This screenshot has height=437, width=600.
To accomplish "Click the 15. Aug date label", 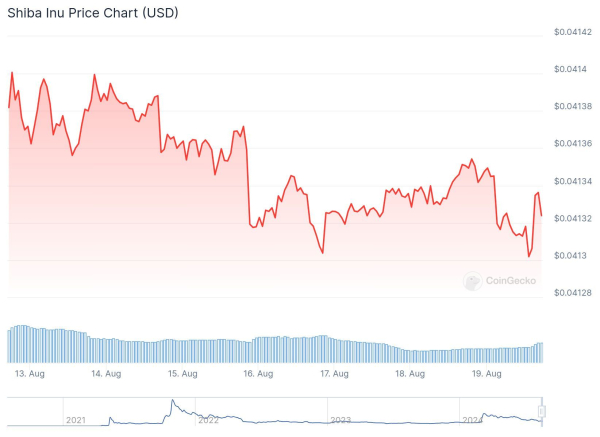I will coord(181,373).
